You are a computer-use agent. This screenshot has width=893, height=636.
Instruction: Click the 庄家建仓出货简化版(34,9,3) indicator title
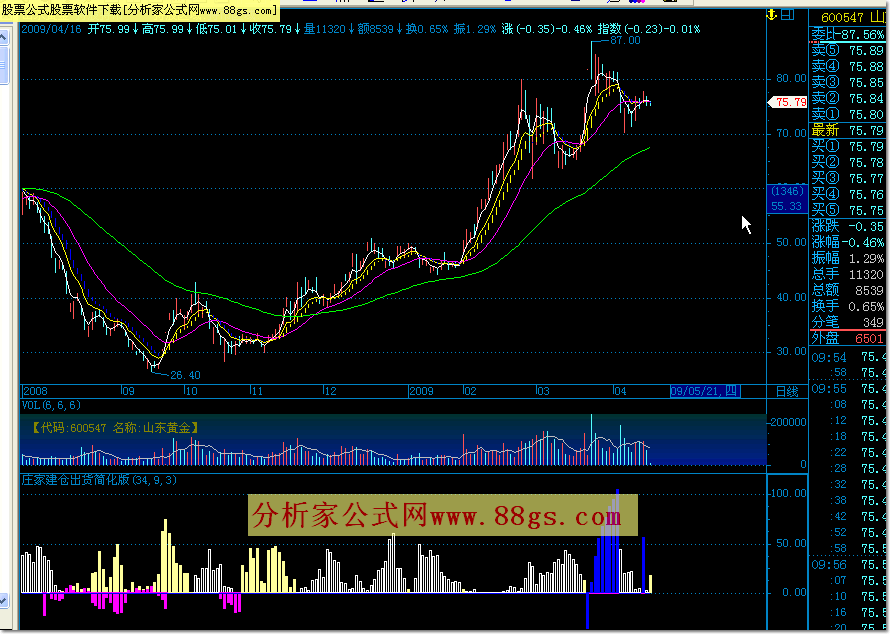(x=99, y=480)
